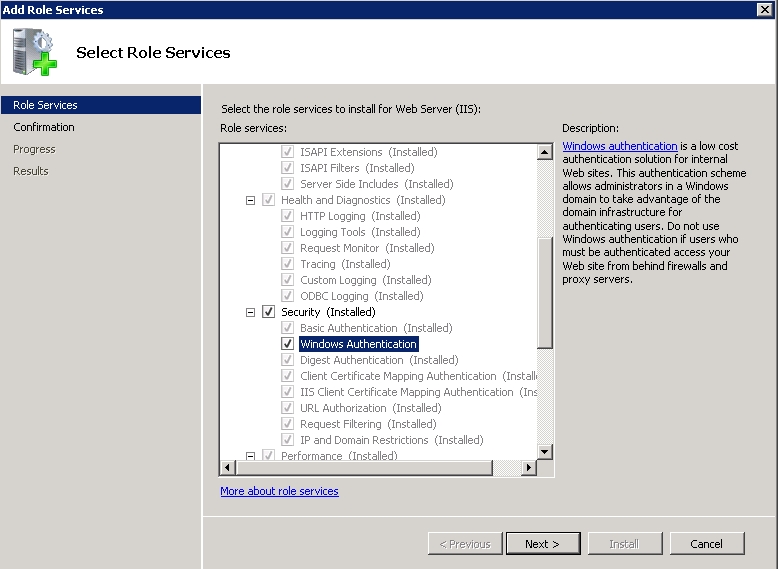Toggle the Security checkbox
The height and width of the screenshot is (569, 778).
tap(268, 312)
